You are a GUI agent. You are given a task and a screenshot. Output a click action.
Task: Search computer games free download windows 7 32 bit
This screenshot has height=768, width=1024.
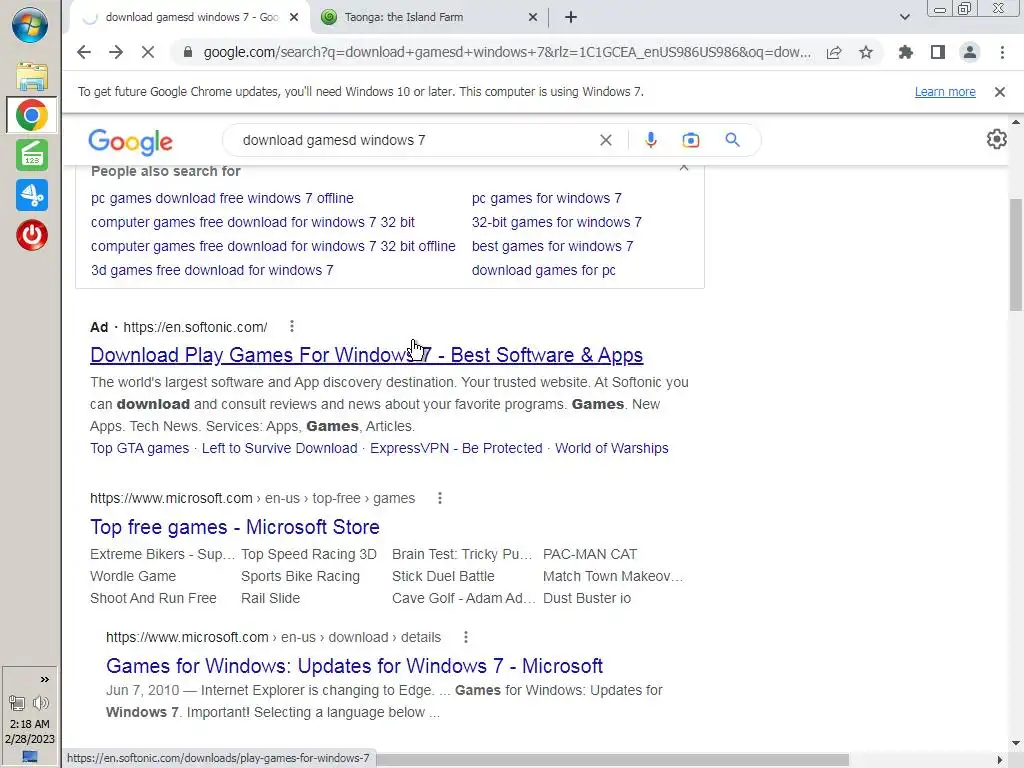pyautogui.click(x=253, y=222)
